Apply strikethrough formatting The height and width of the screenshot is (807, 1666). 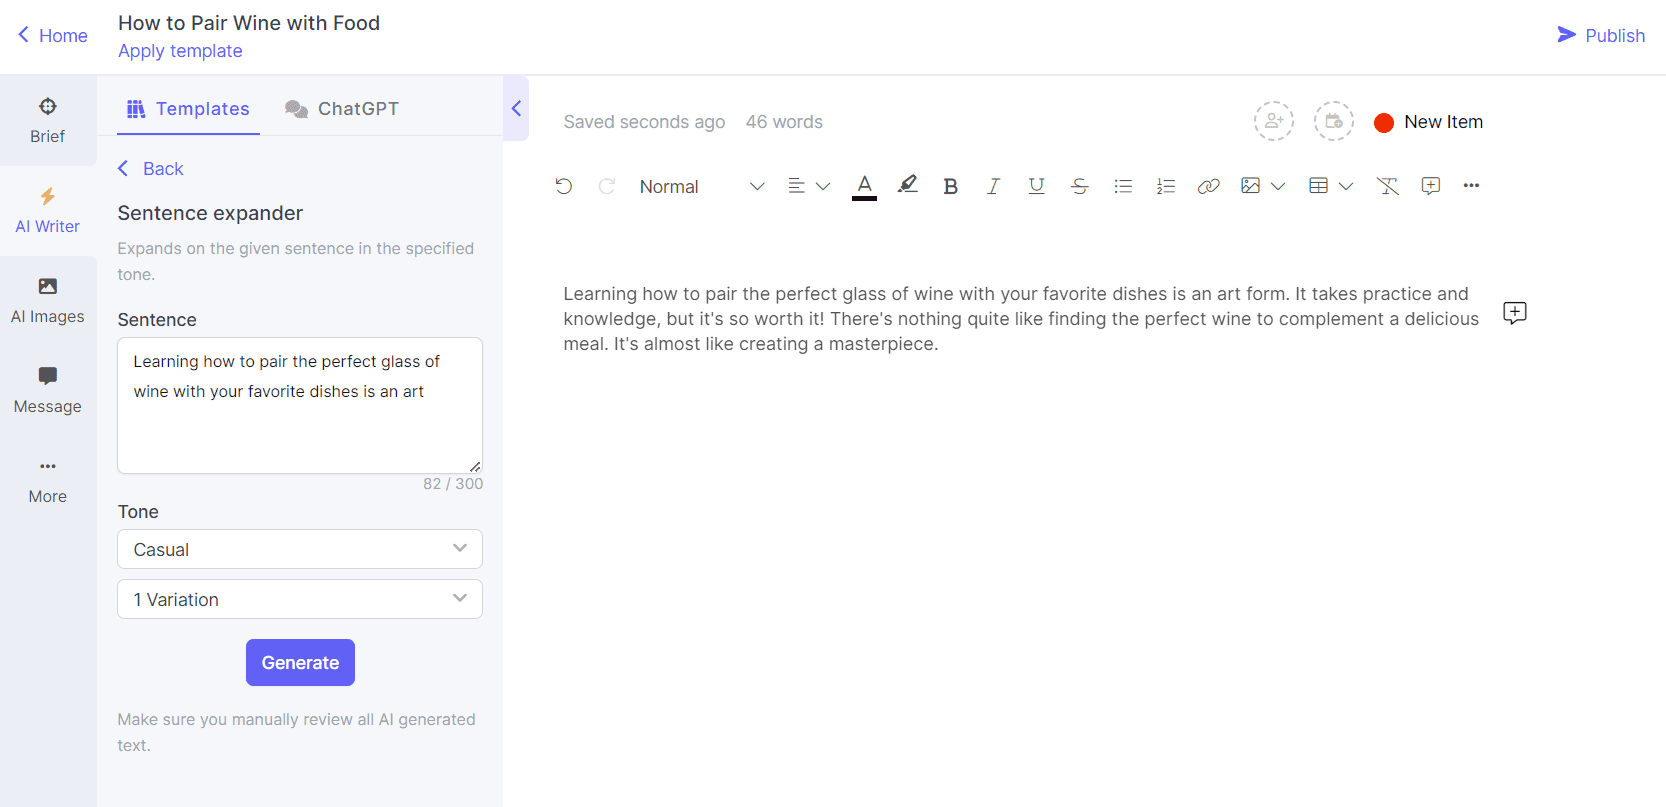1079,186
